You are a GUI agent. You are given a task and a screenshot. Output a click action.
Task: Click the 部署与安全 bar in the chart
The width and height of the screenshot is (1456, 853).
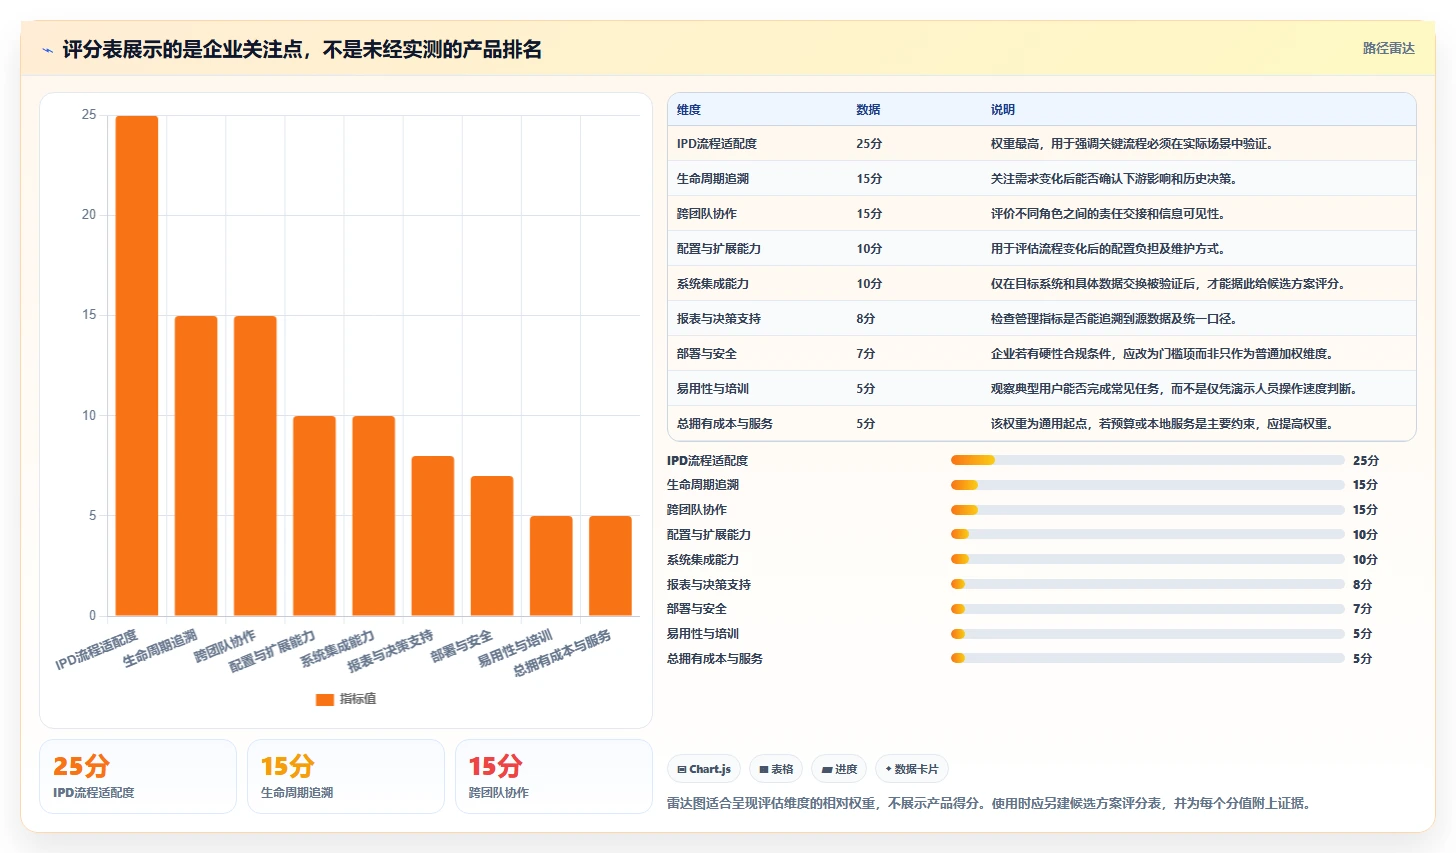(x=492, y=546)
